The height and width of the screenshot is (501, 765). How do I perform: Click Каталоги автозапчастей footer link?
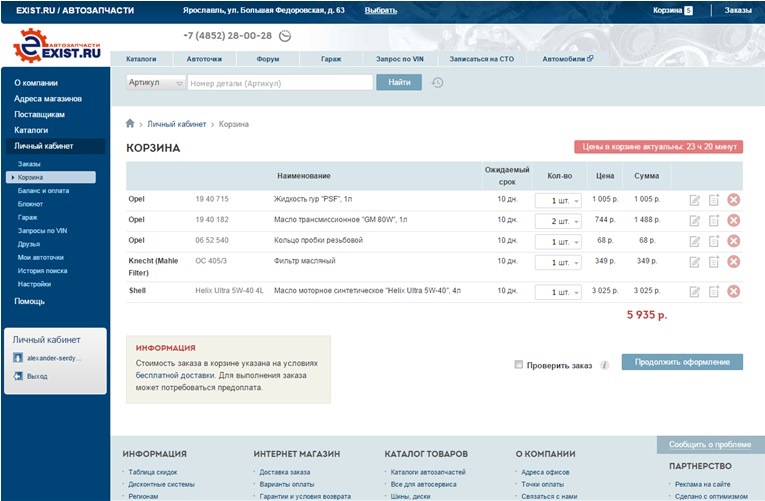click(x=428, y=472)
